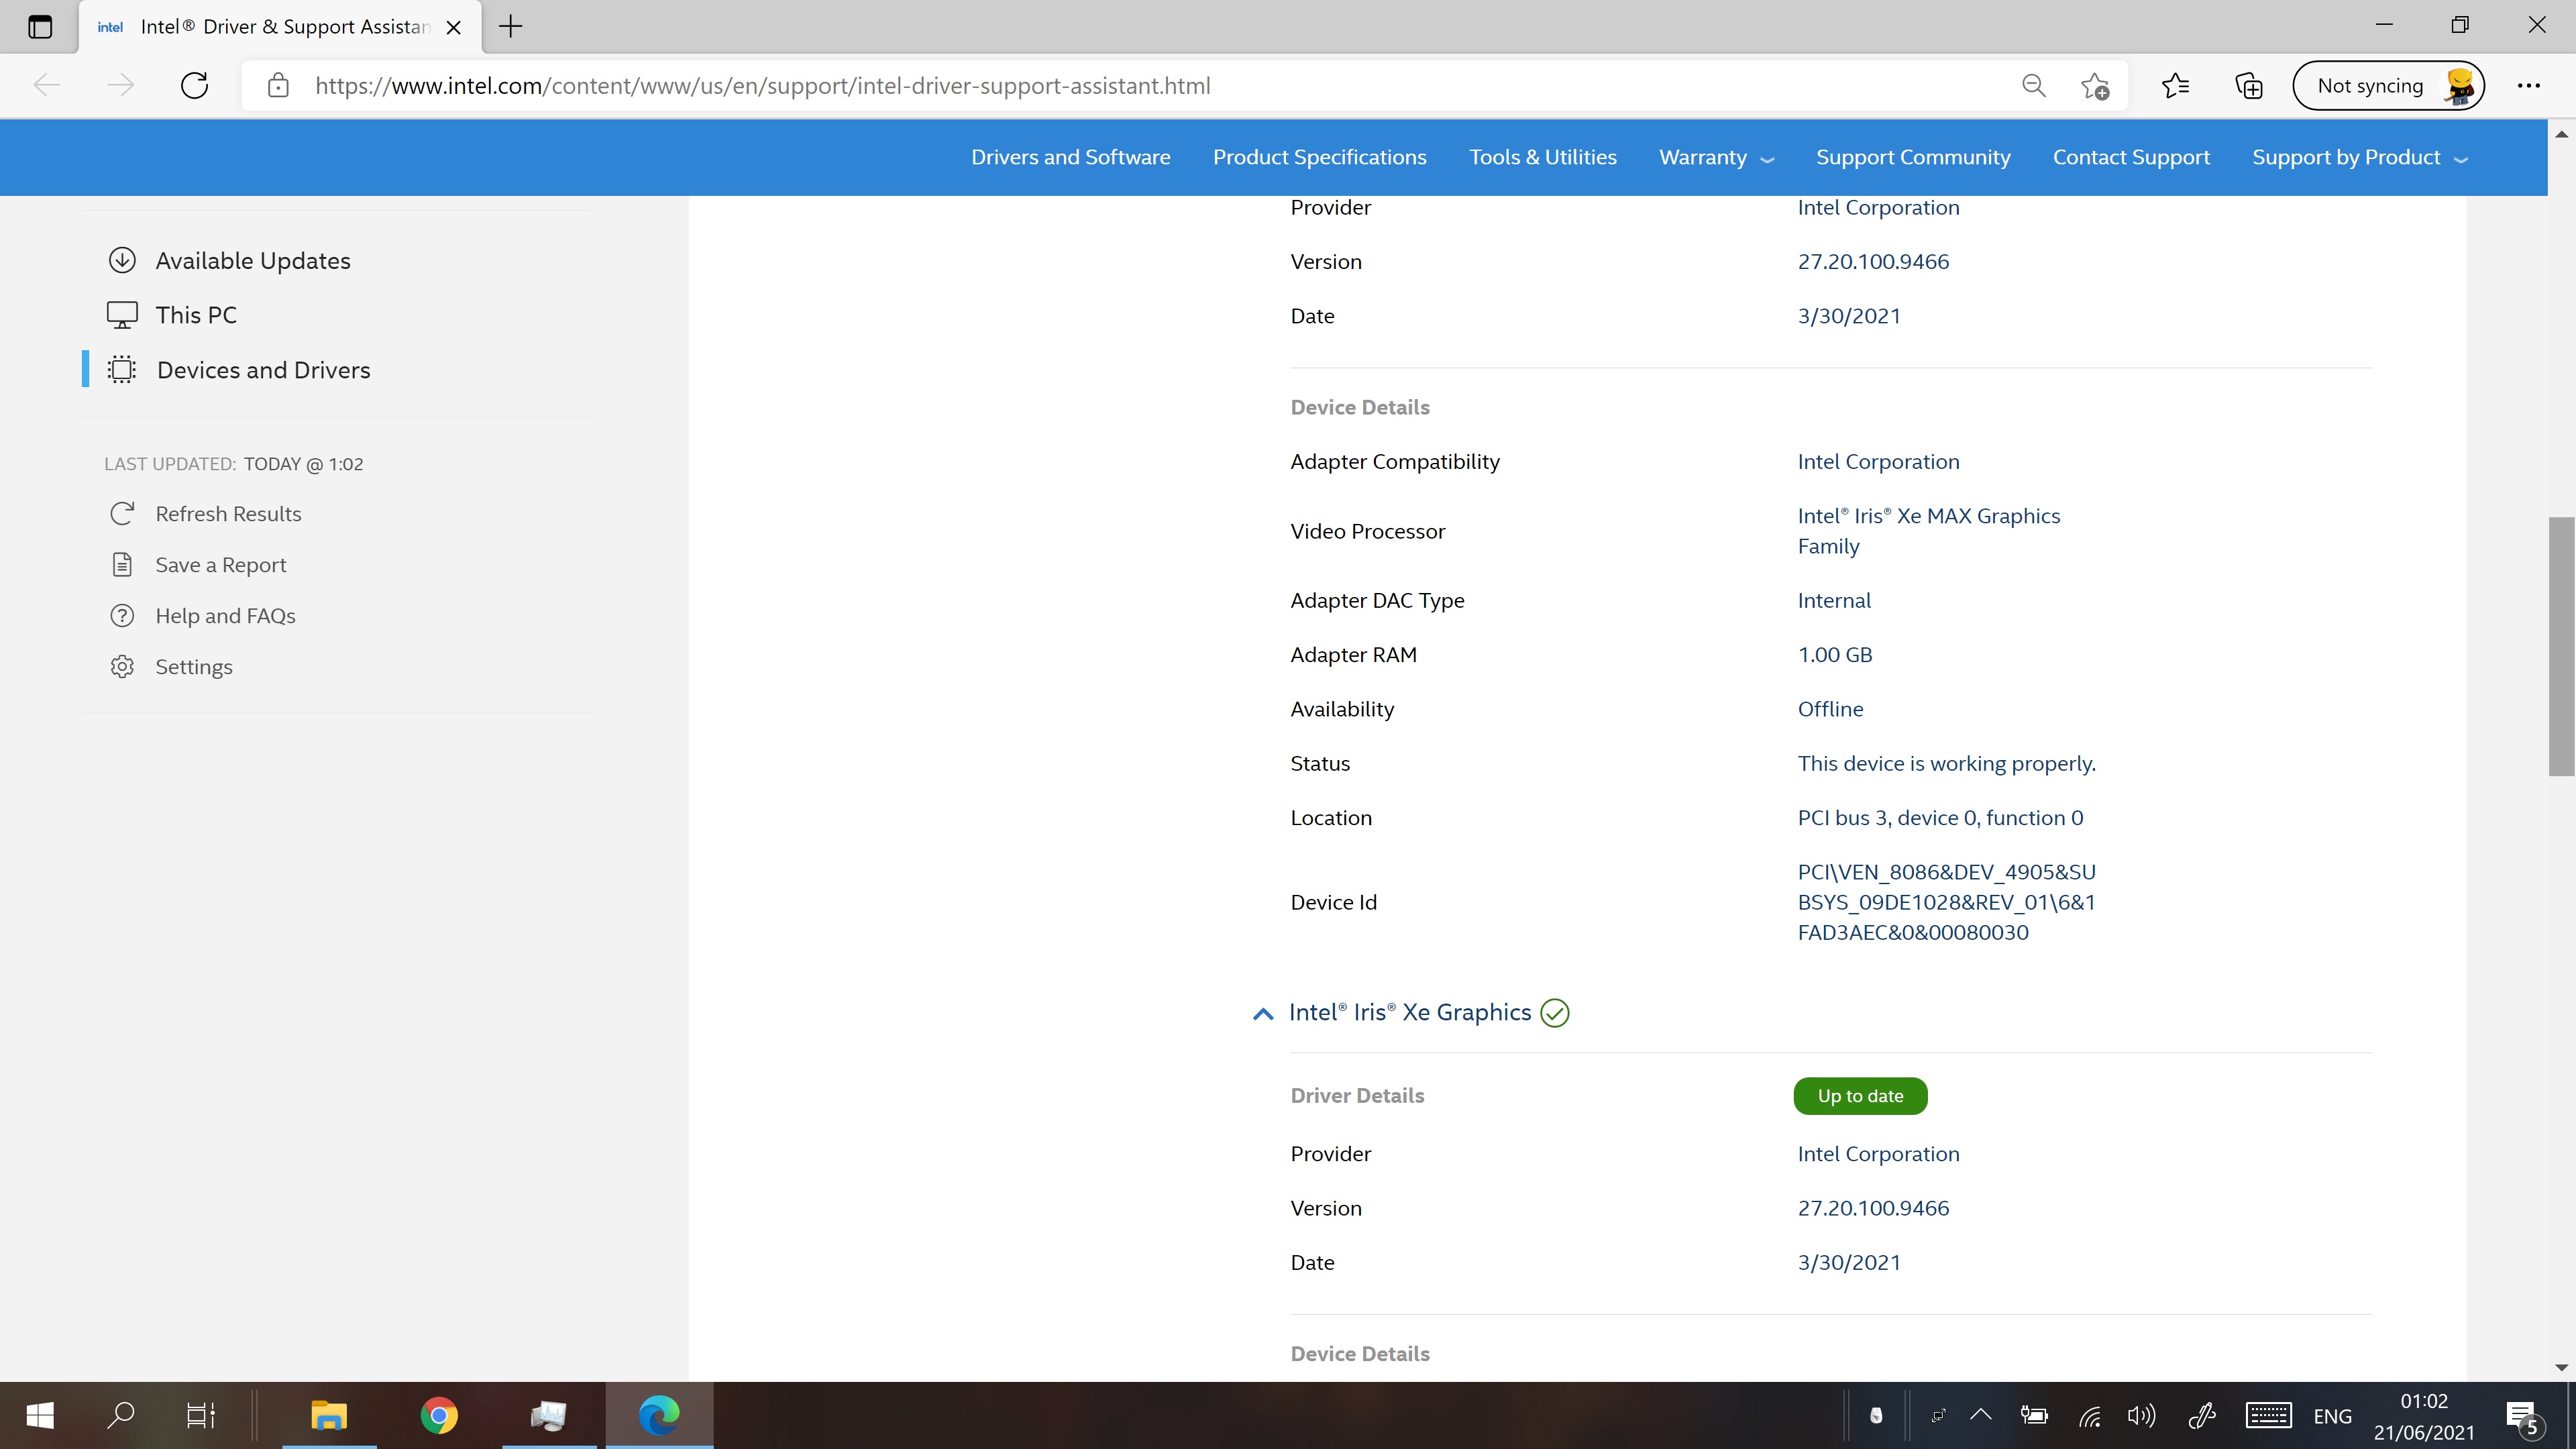2576x1449 pixels.
Task: Click the Save a Report link
Action: (x=221, y=565)
